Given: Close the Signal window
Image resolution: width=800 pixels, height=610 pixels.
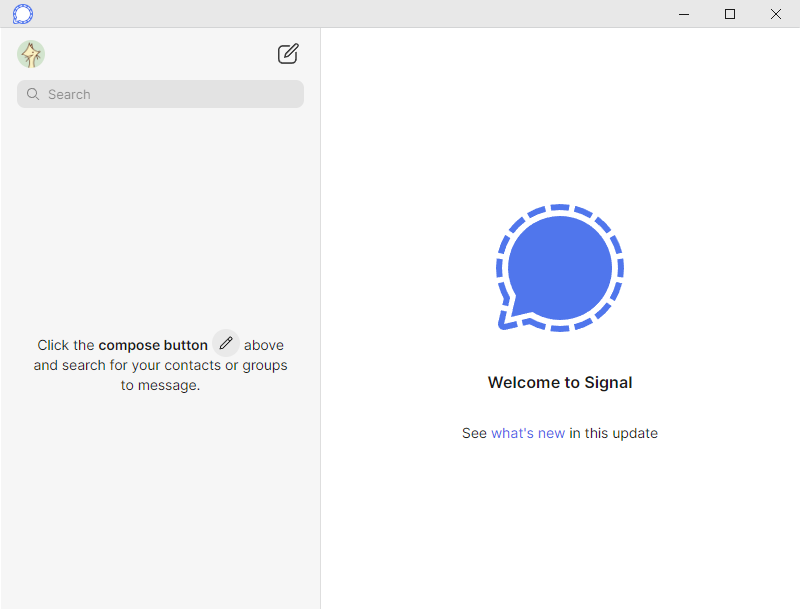Looking at the screenshot, I should tap(776, 14).
